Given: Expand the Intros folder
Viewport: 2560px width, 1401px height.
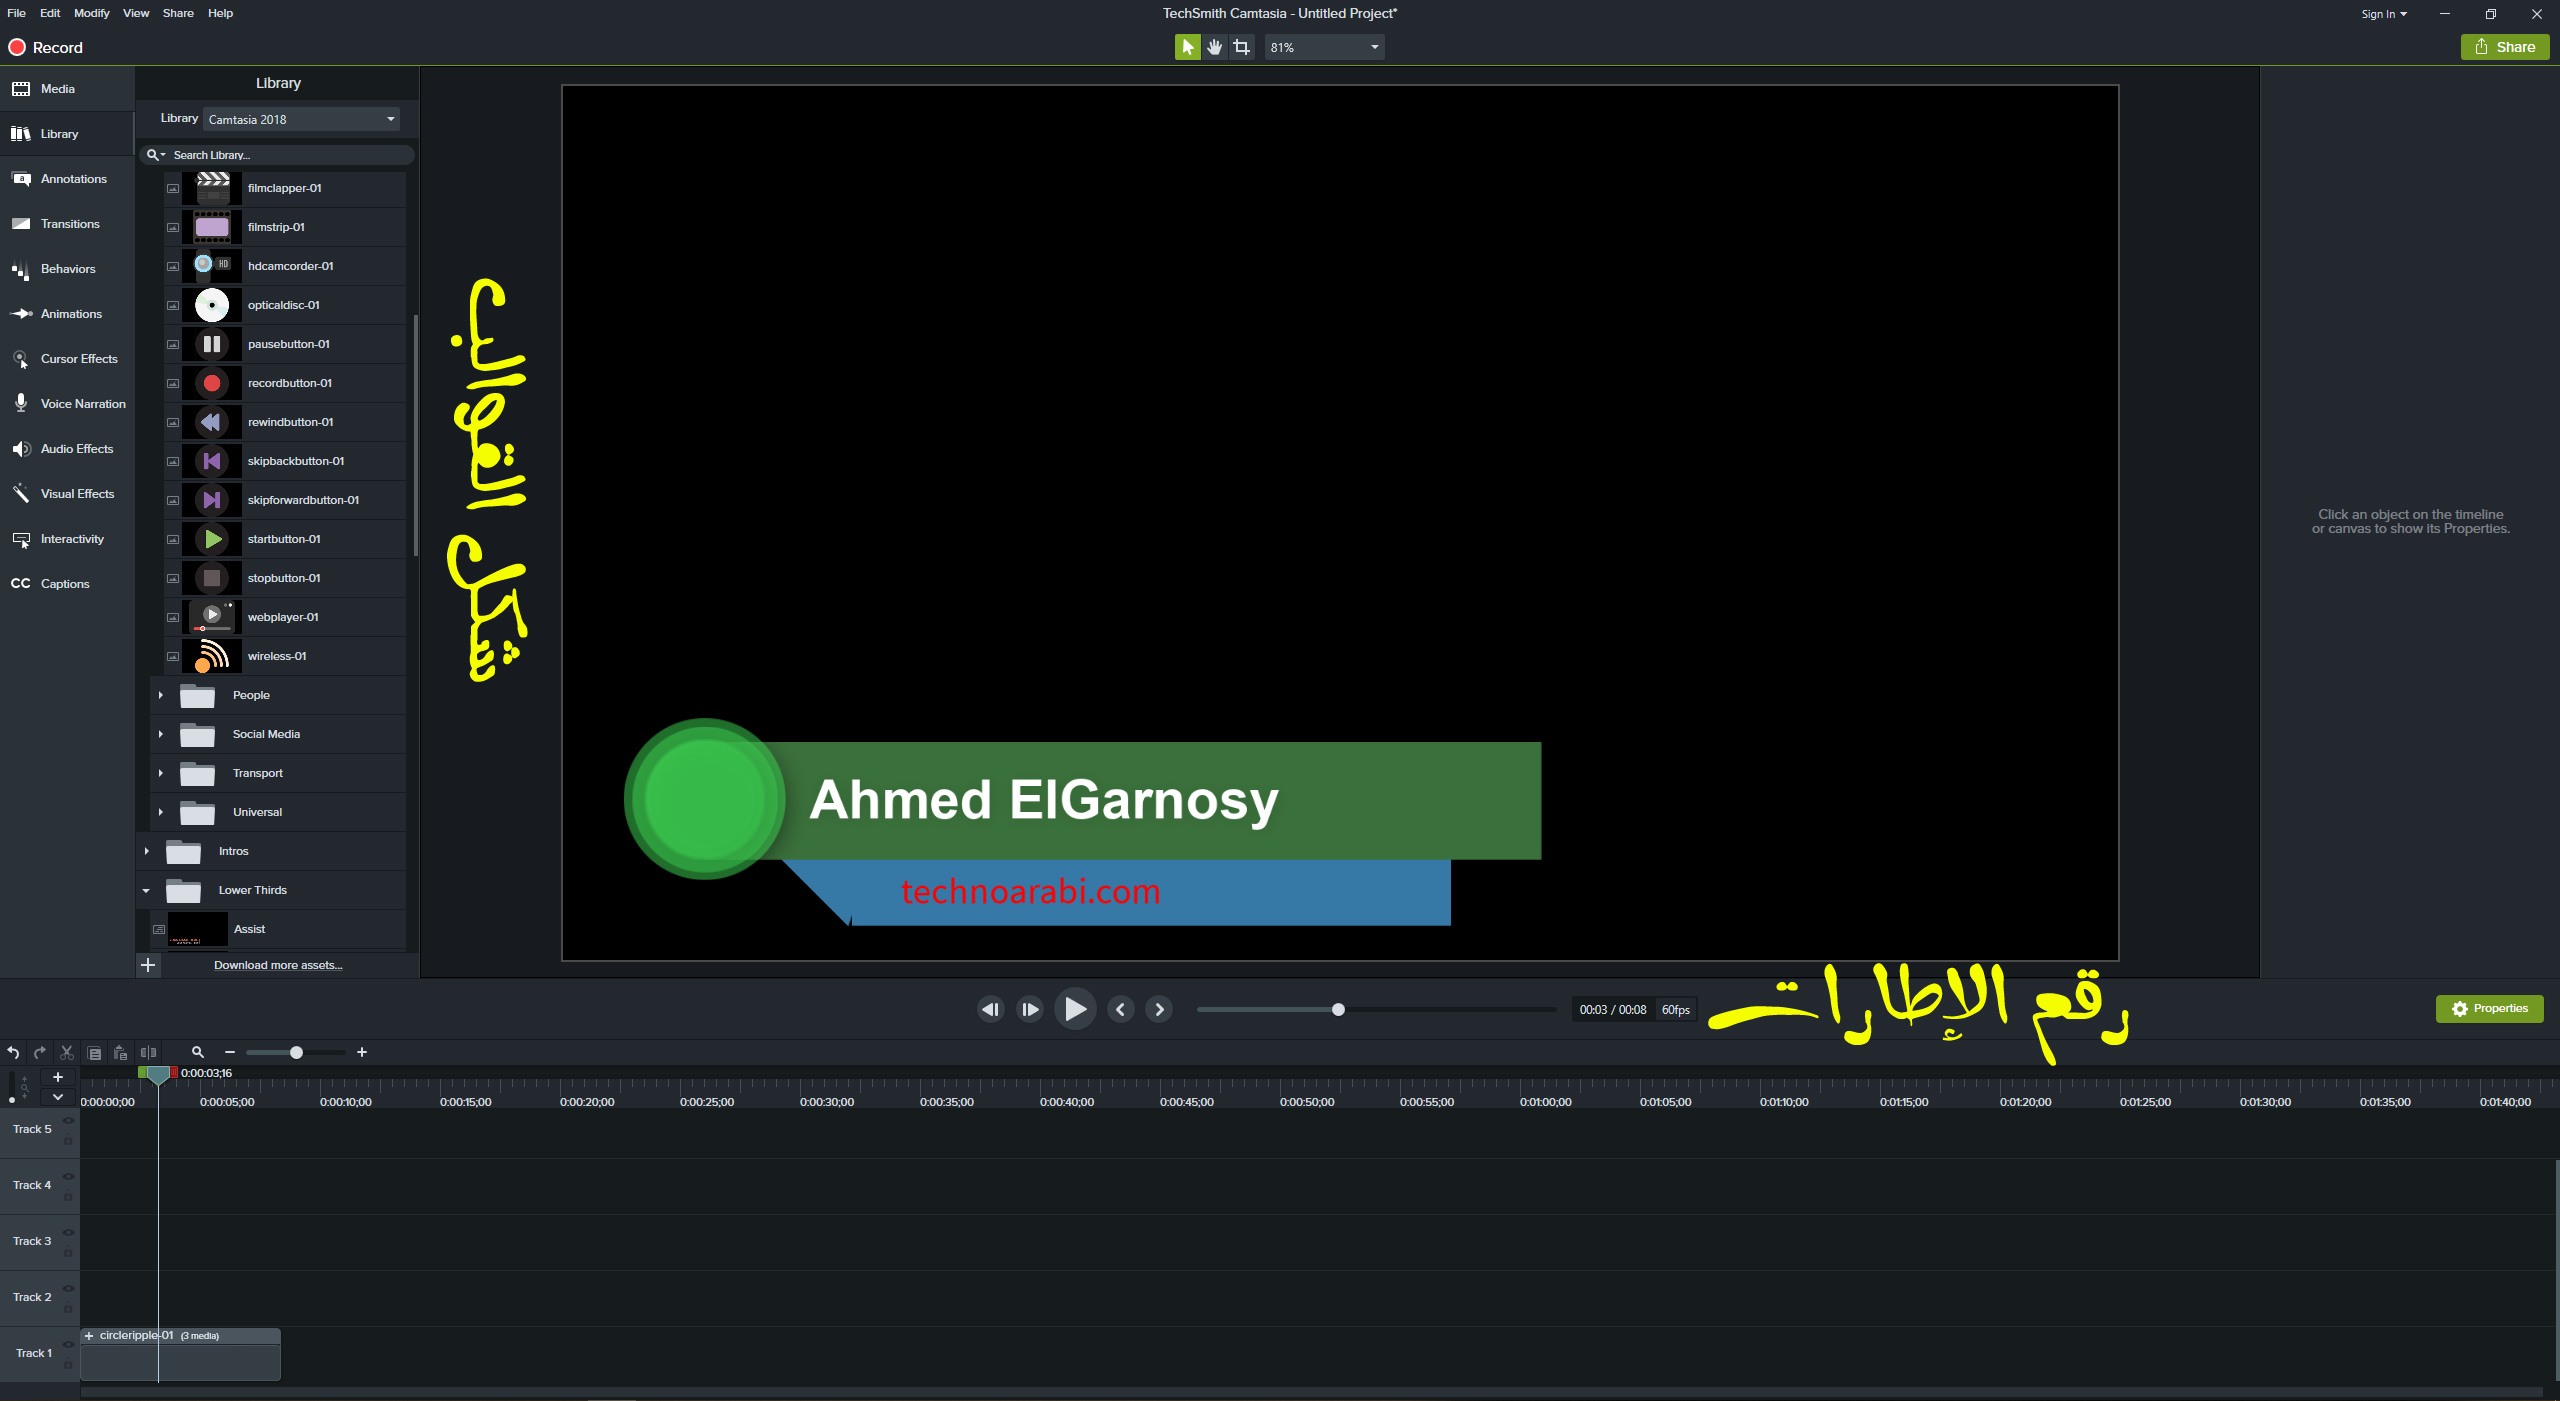Looking at the screenshot, I should pyautogui.click(x=146, y=851).
